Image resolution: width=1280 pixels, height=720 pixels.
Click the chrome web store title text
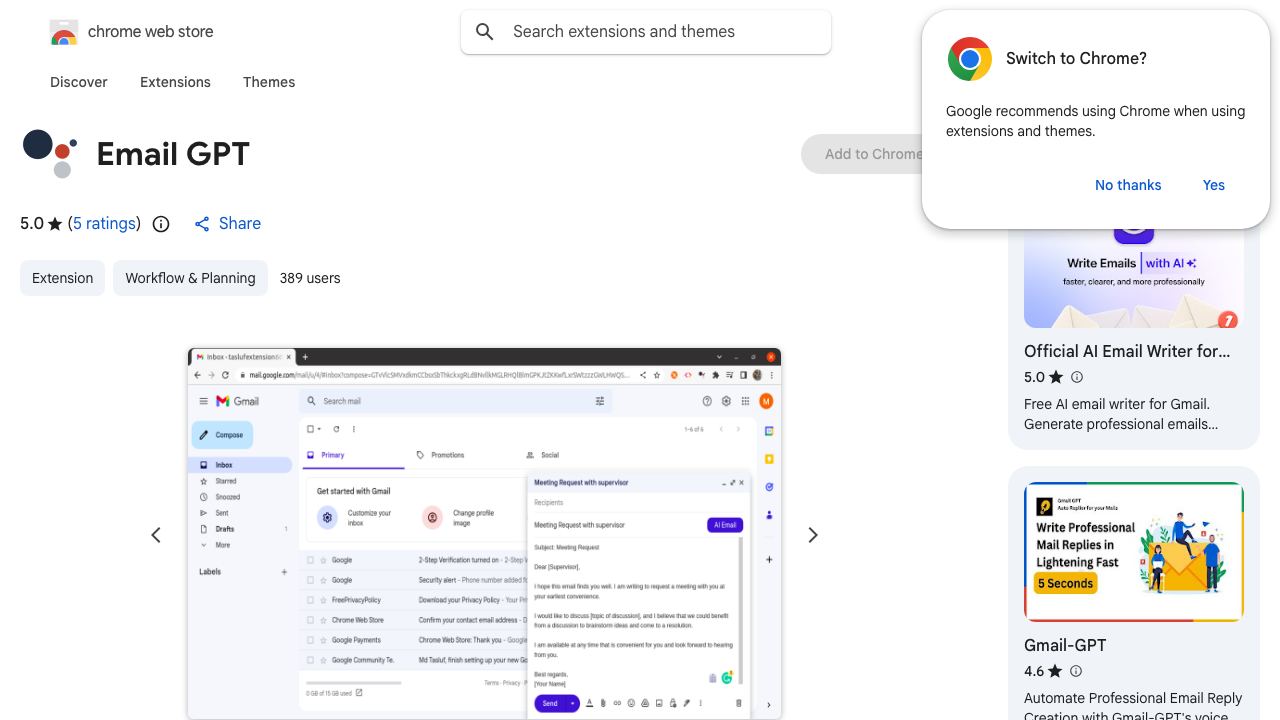[151, 31]
